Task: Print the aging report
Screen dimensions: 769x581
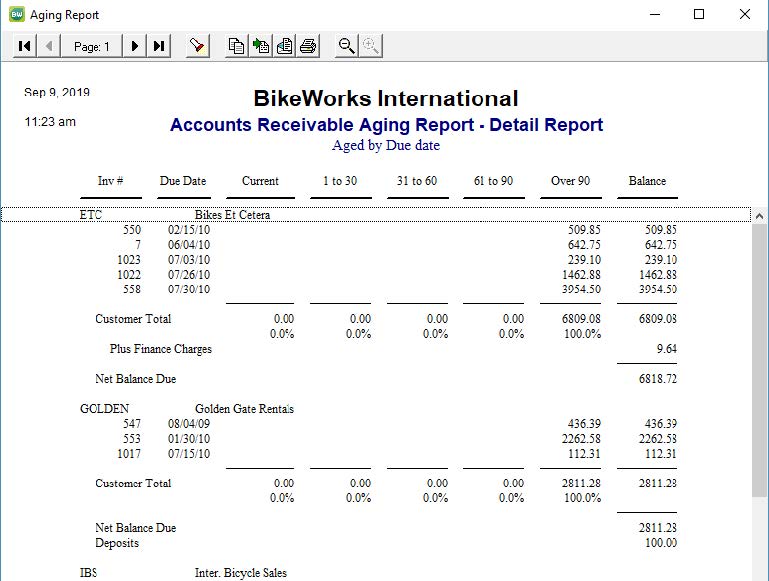Action: 308,46
